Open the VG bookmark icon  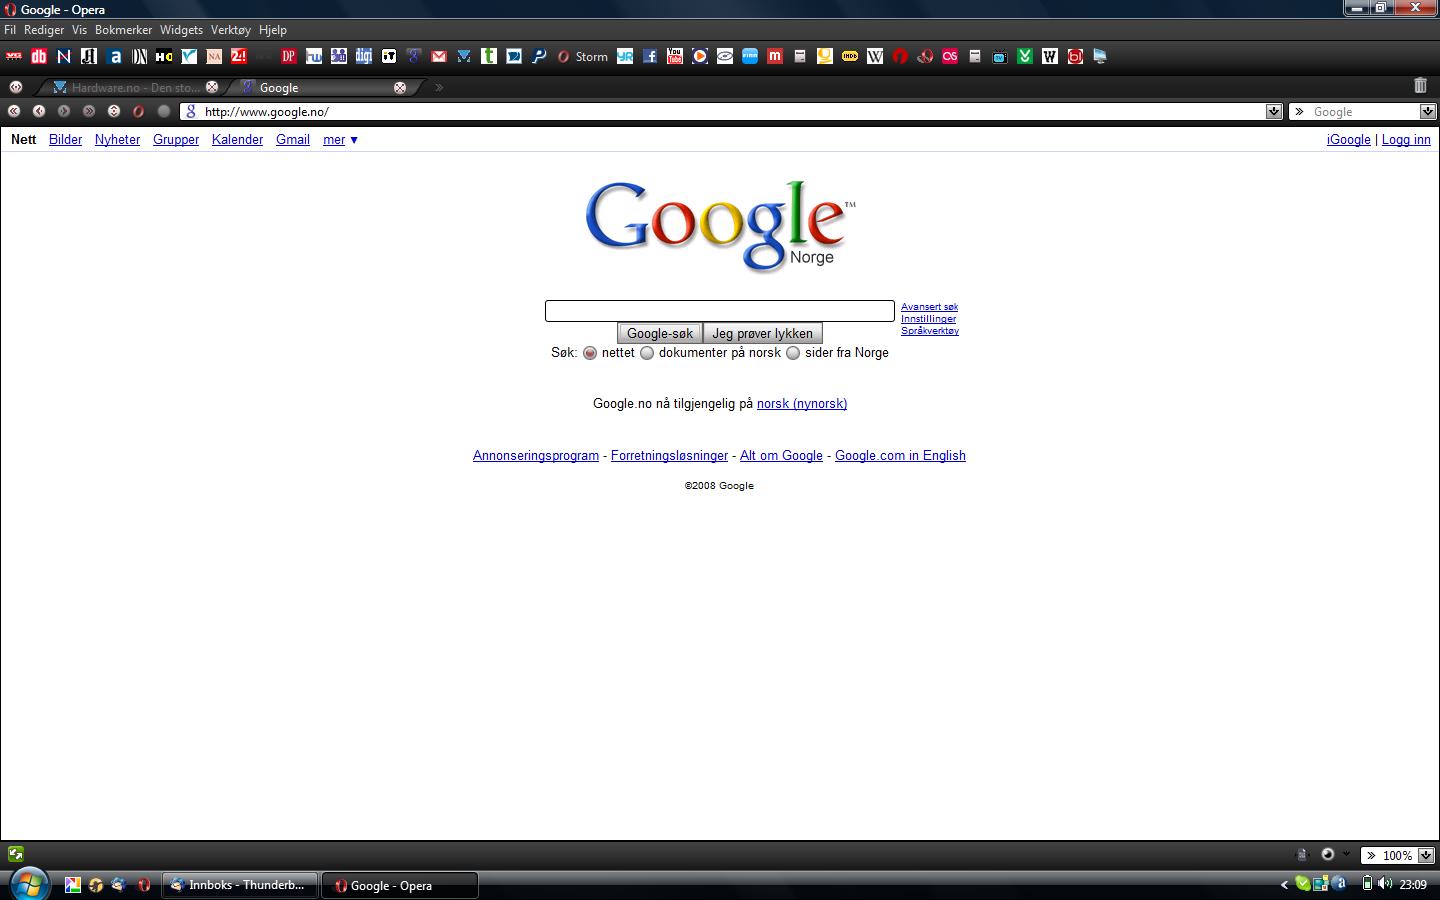click(14, 57)
